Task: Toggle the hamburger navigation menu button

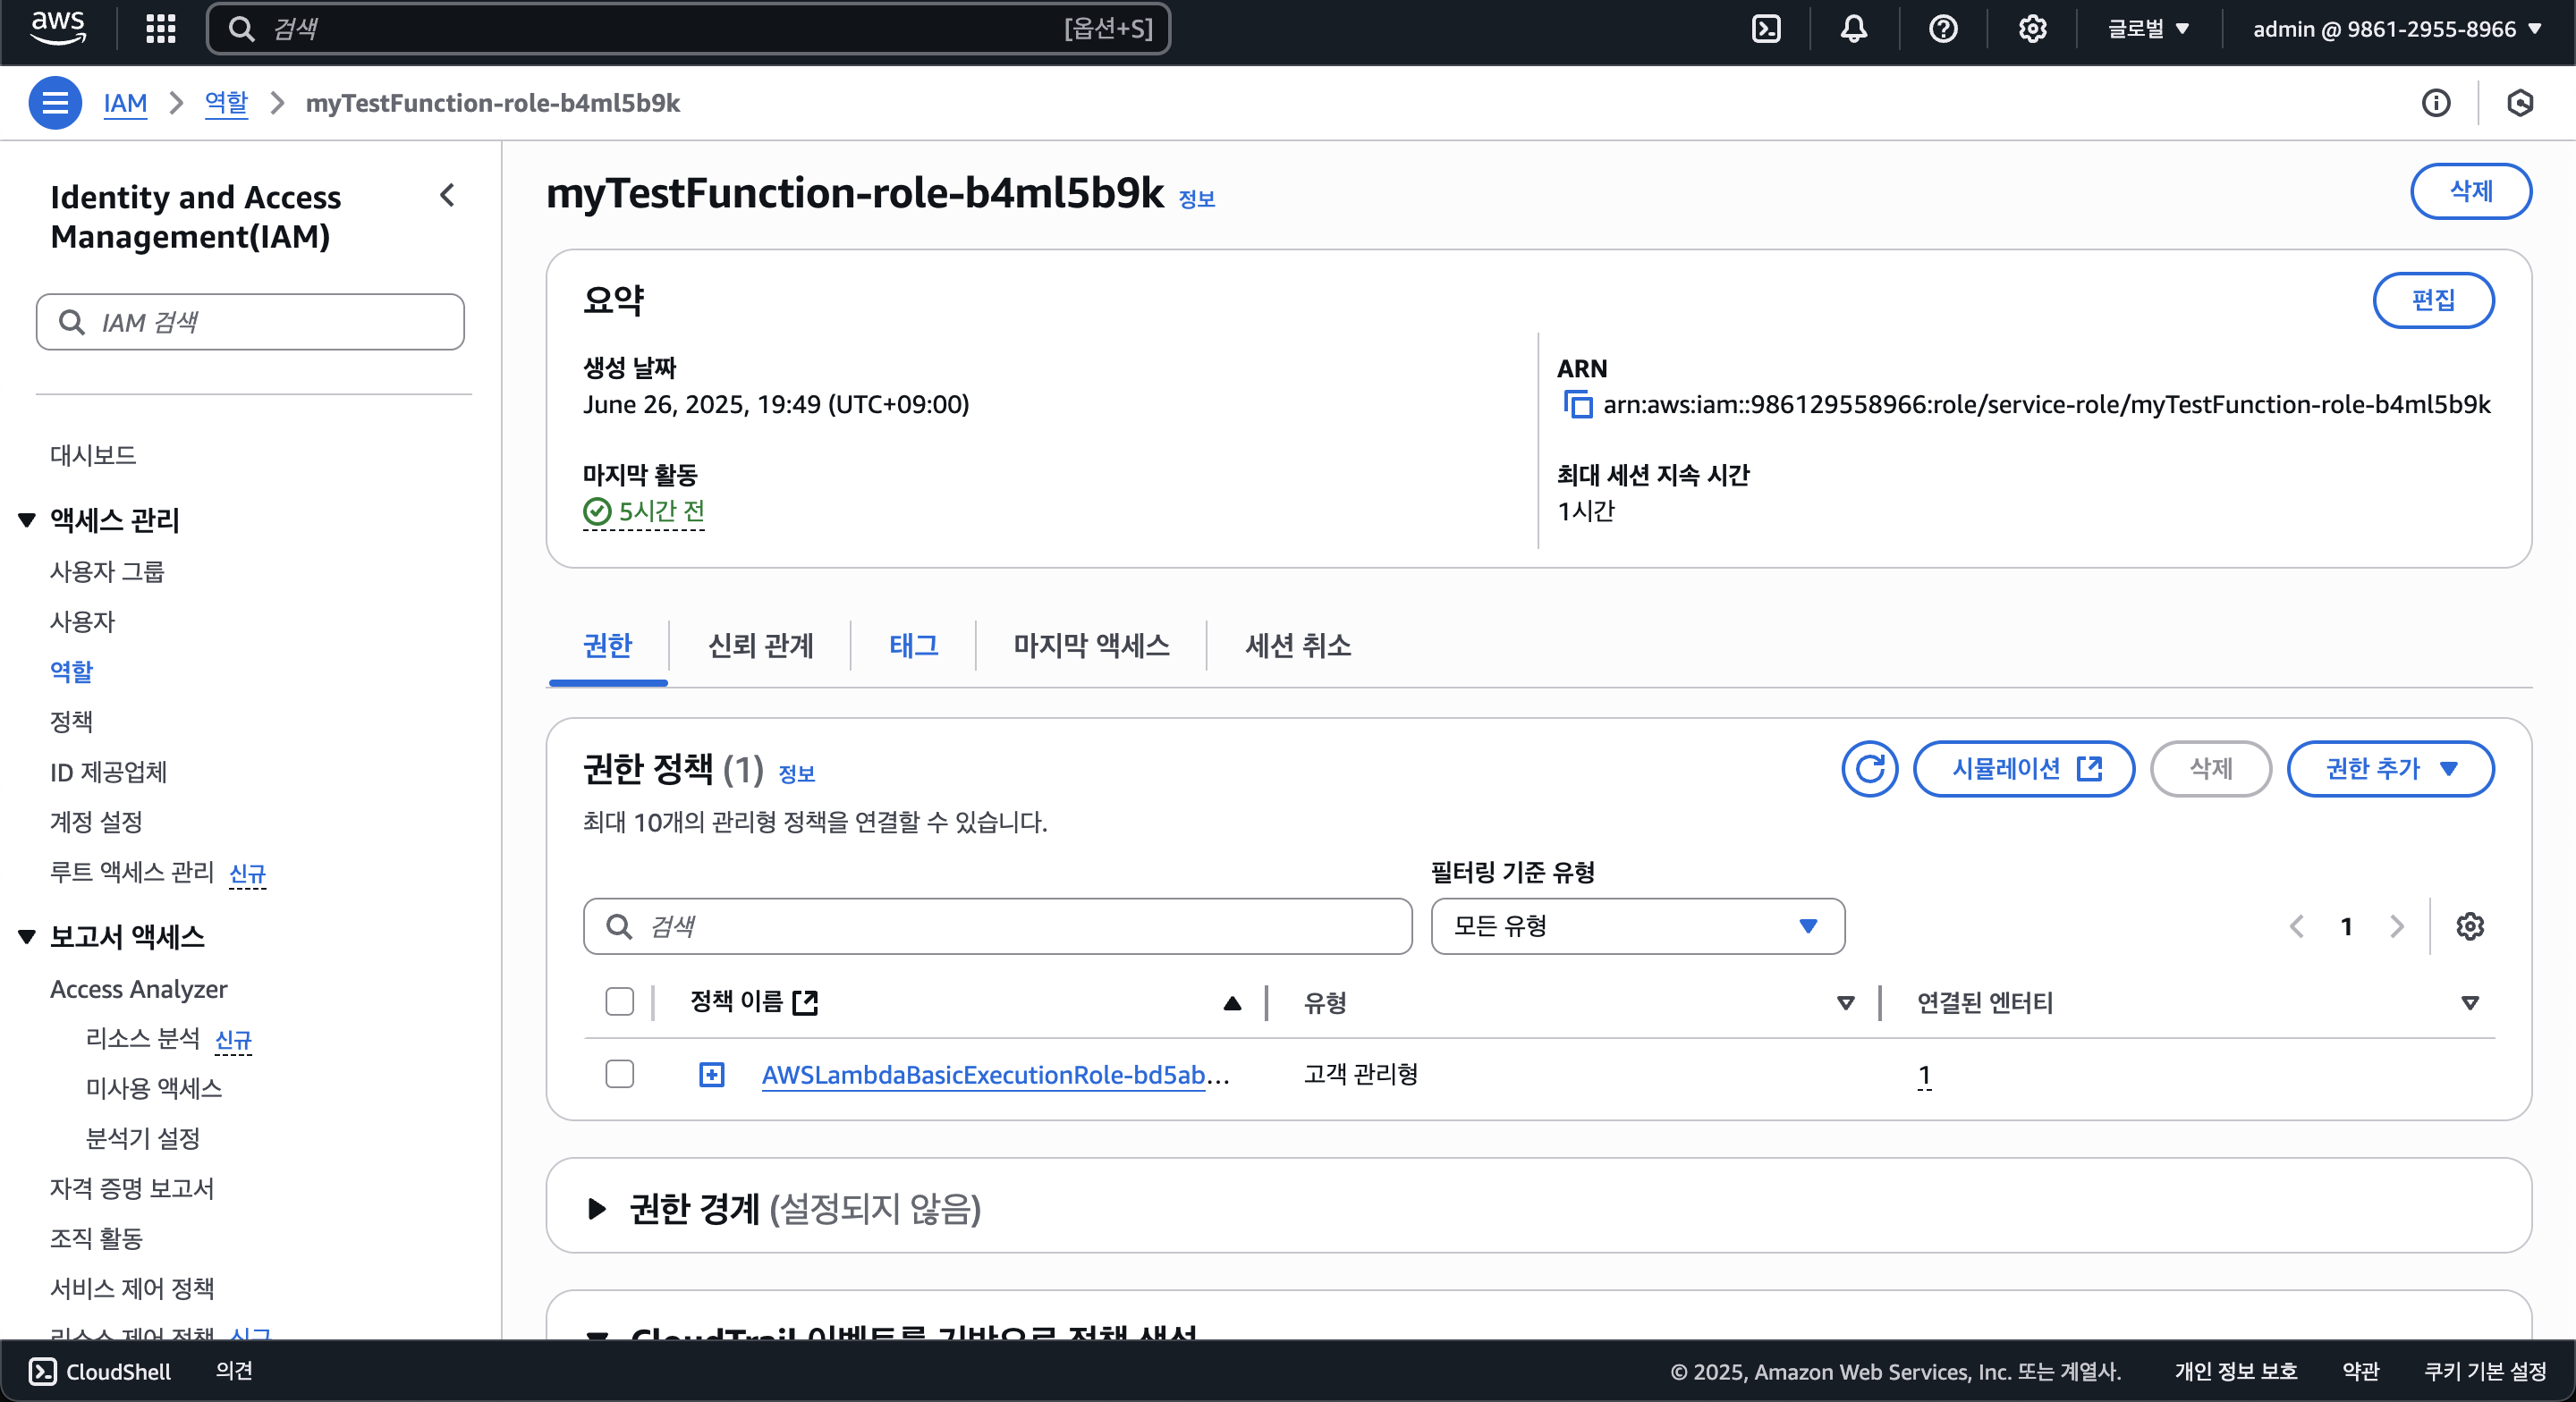Action: pyautogui.click(x=55, y=103)
